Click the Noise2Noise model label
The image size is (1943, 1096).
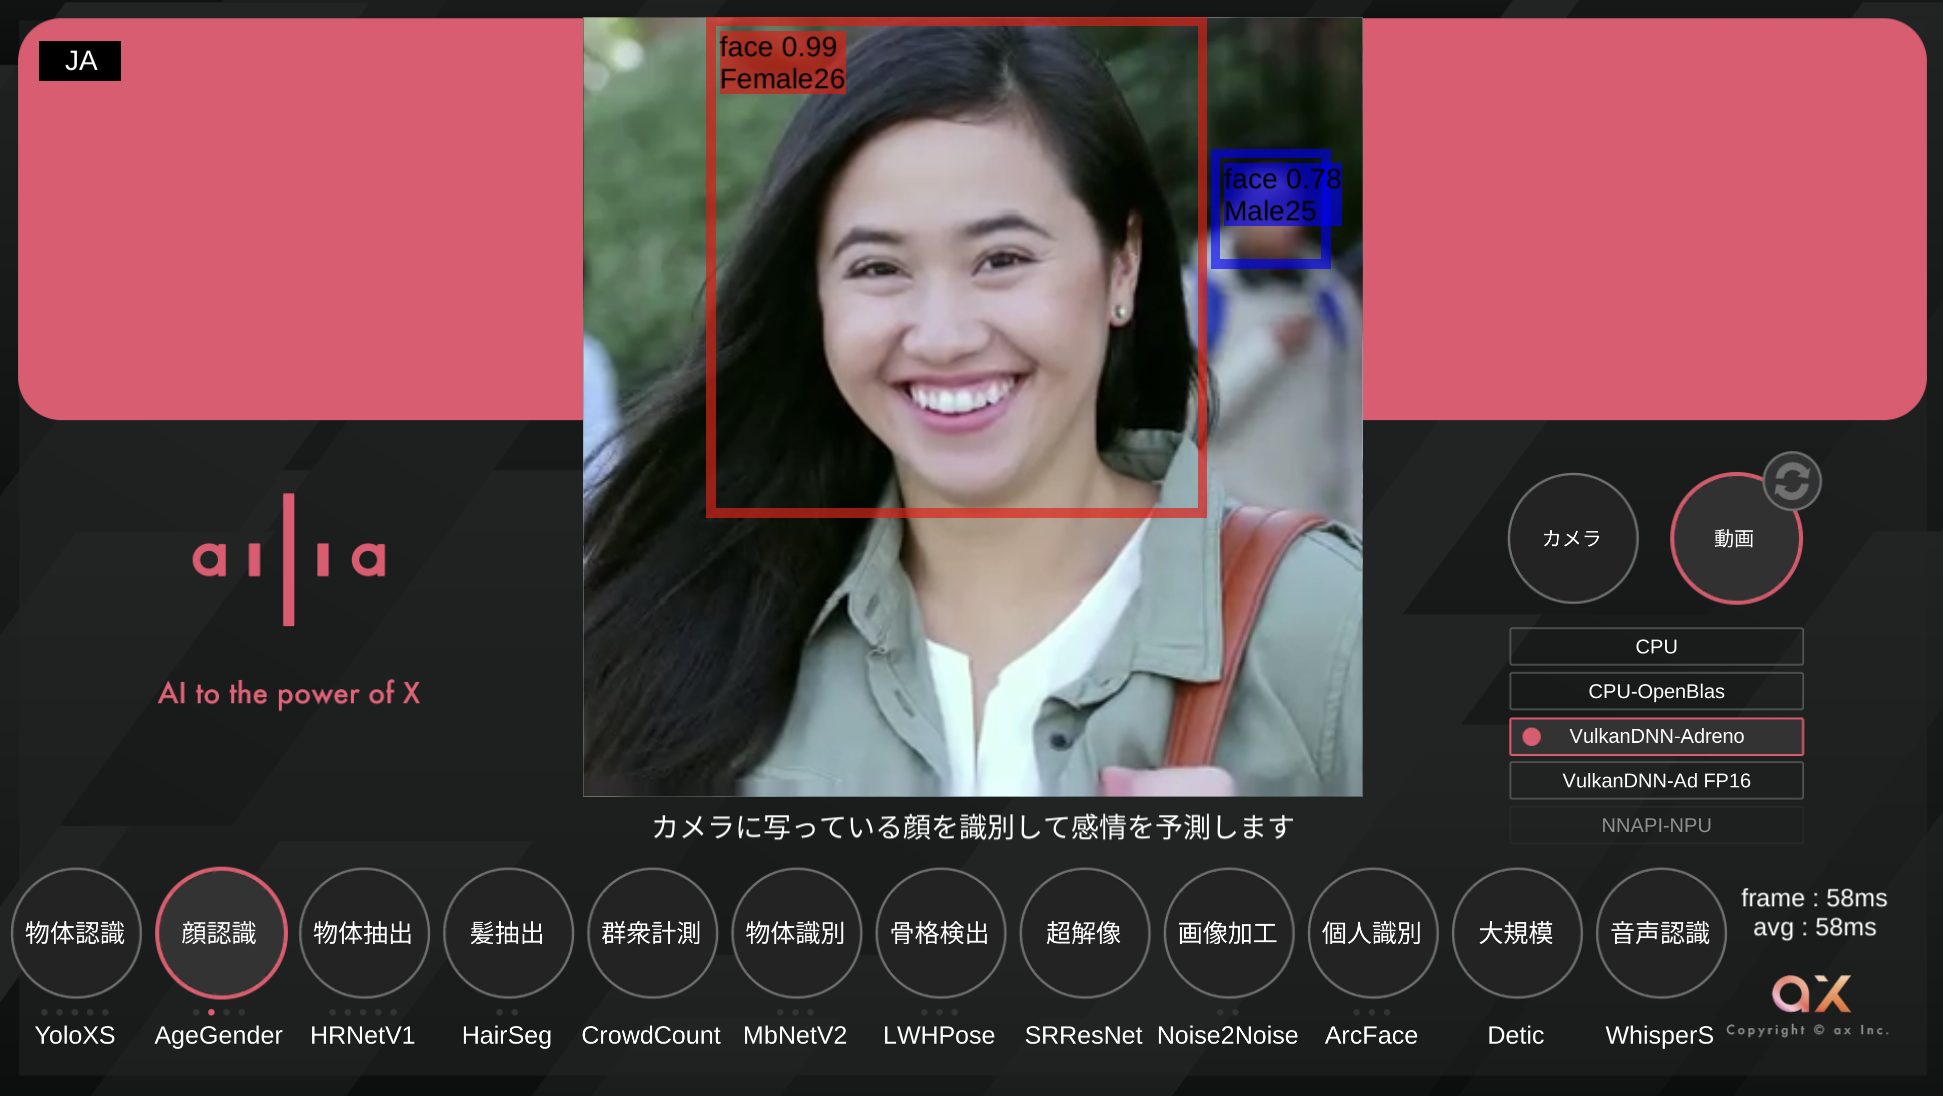1227,1035
